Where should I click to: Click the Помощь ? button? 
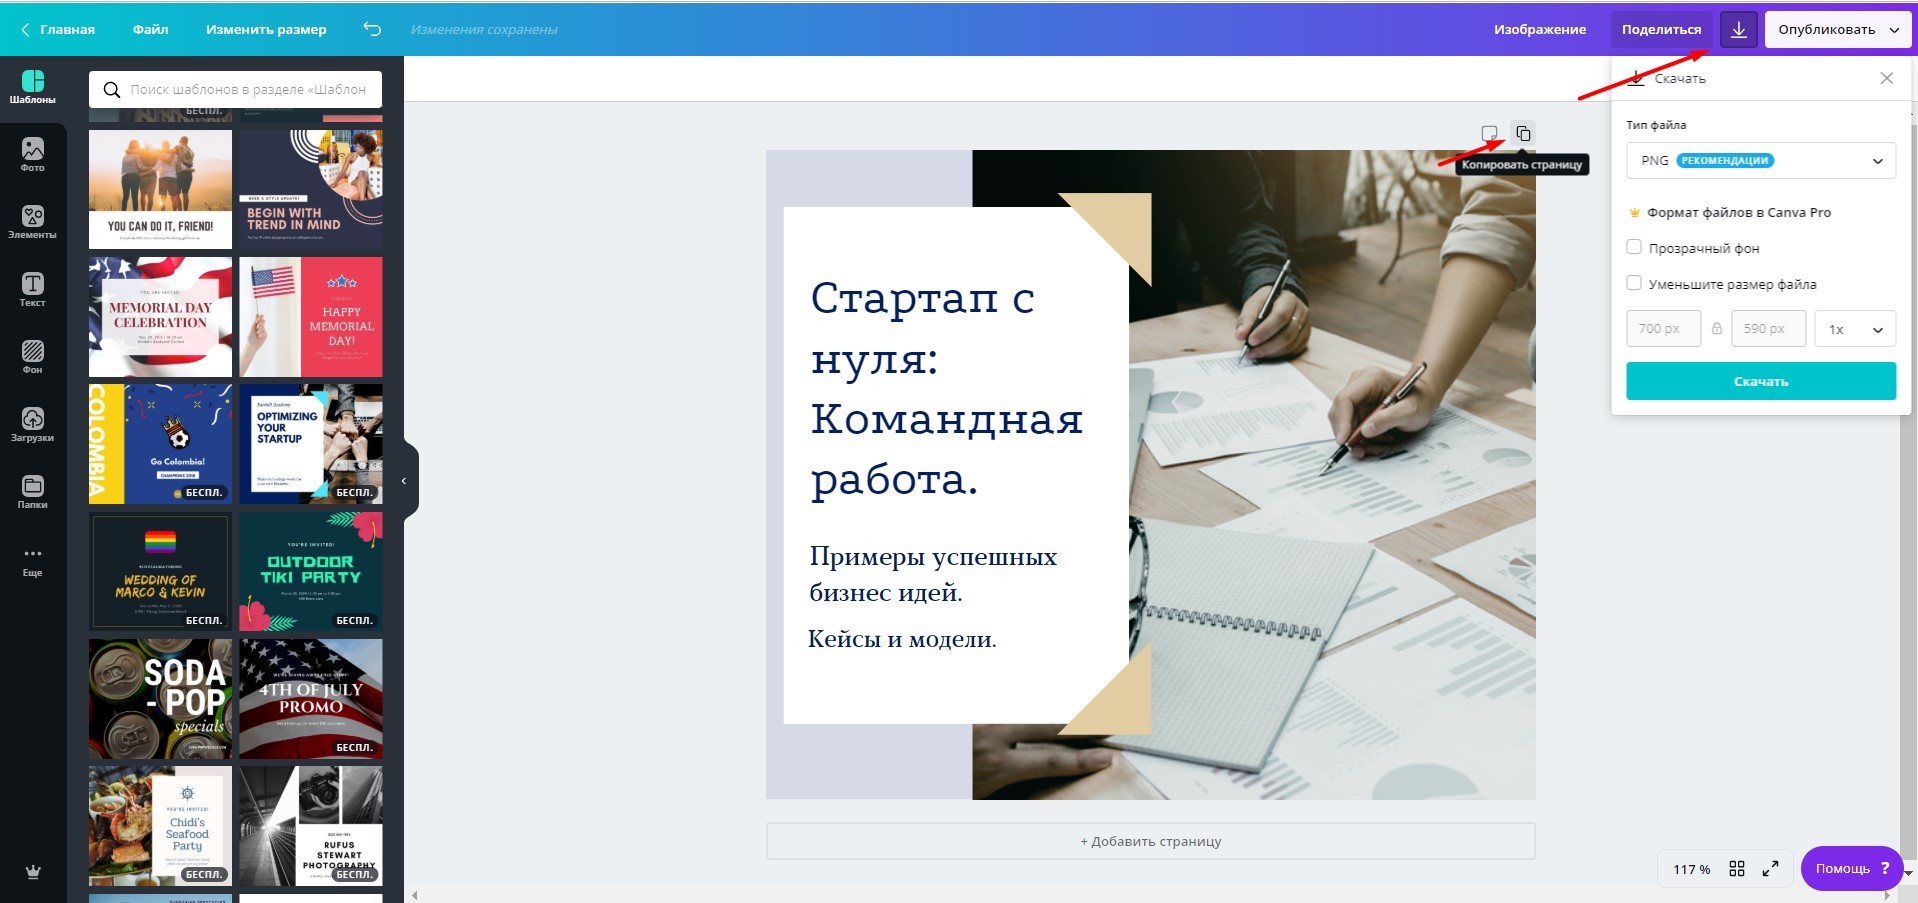(1852, 868)
